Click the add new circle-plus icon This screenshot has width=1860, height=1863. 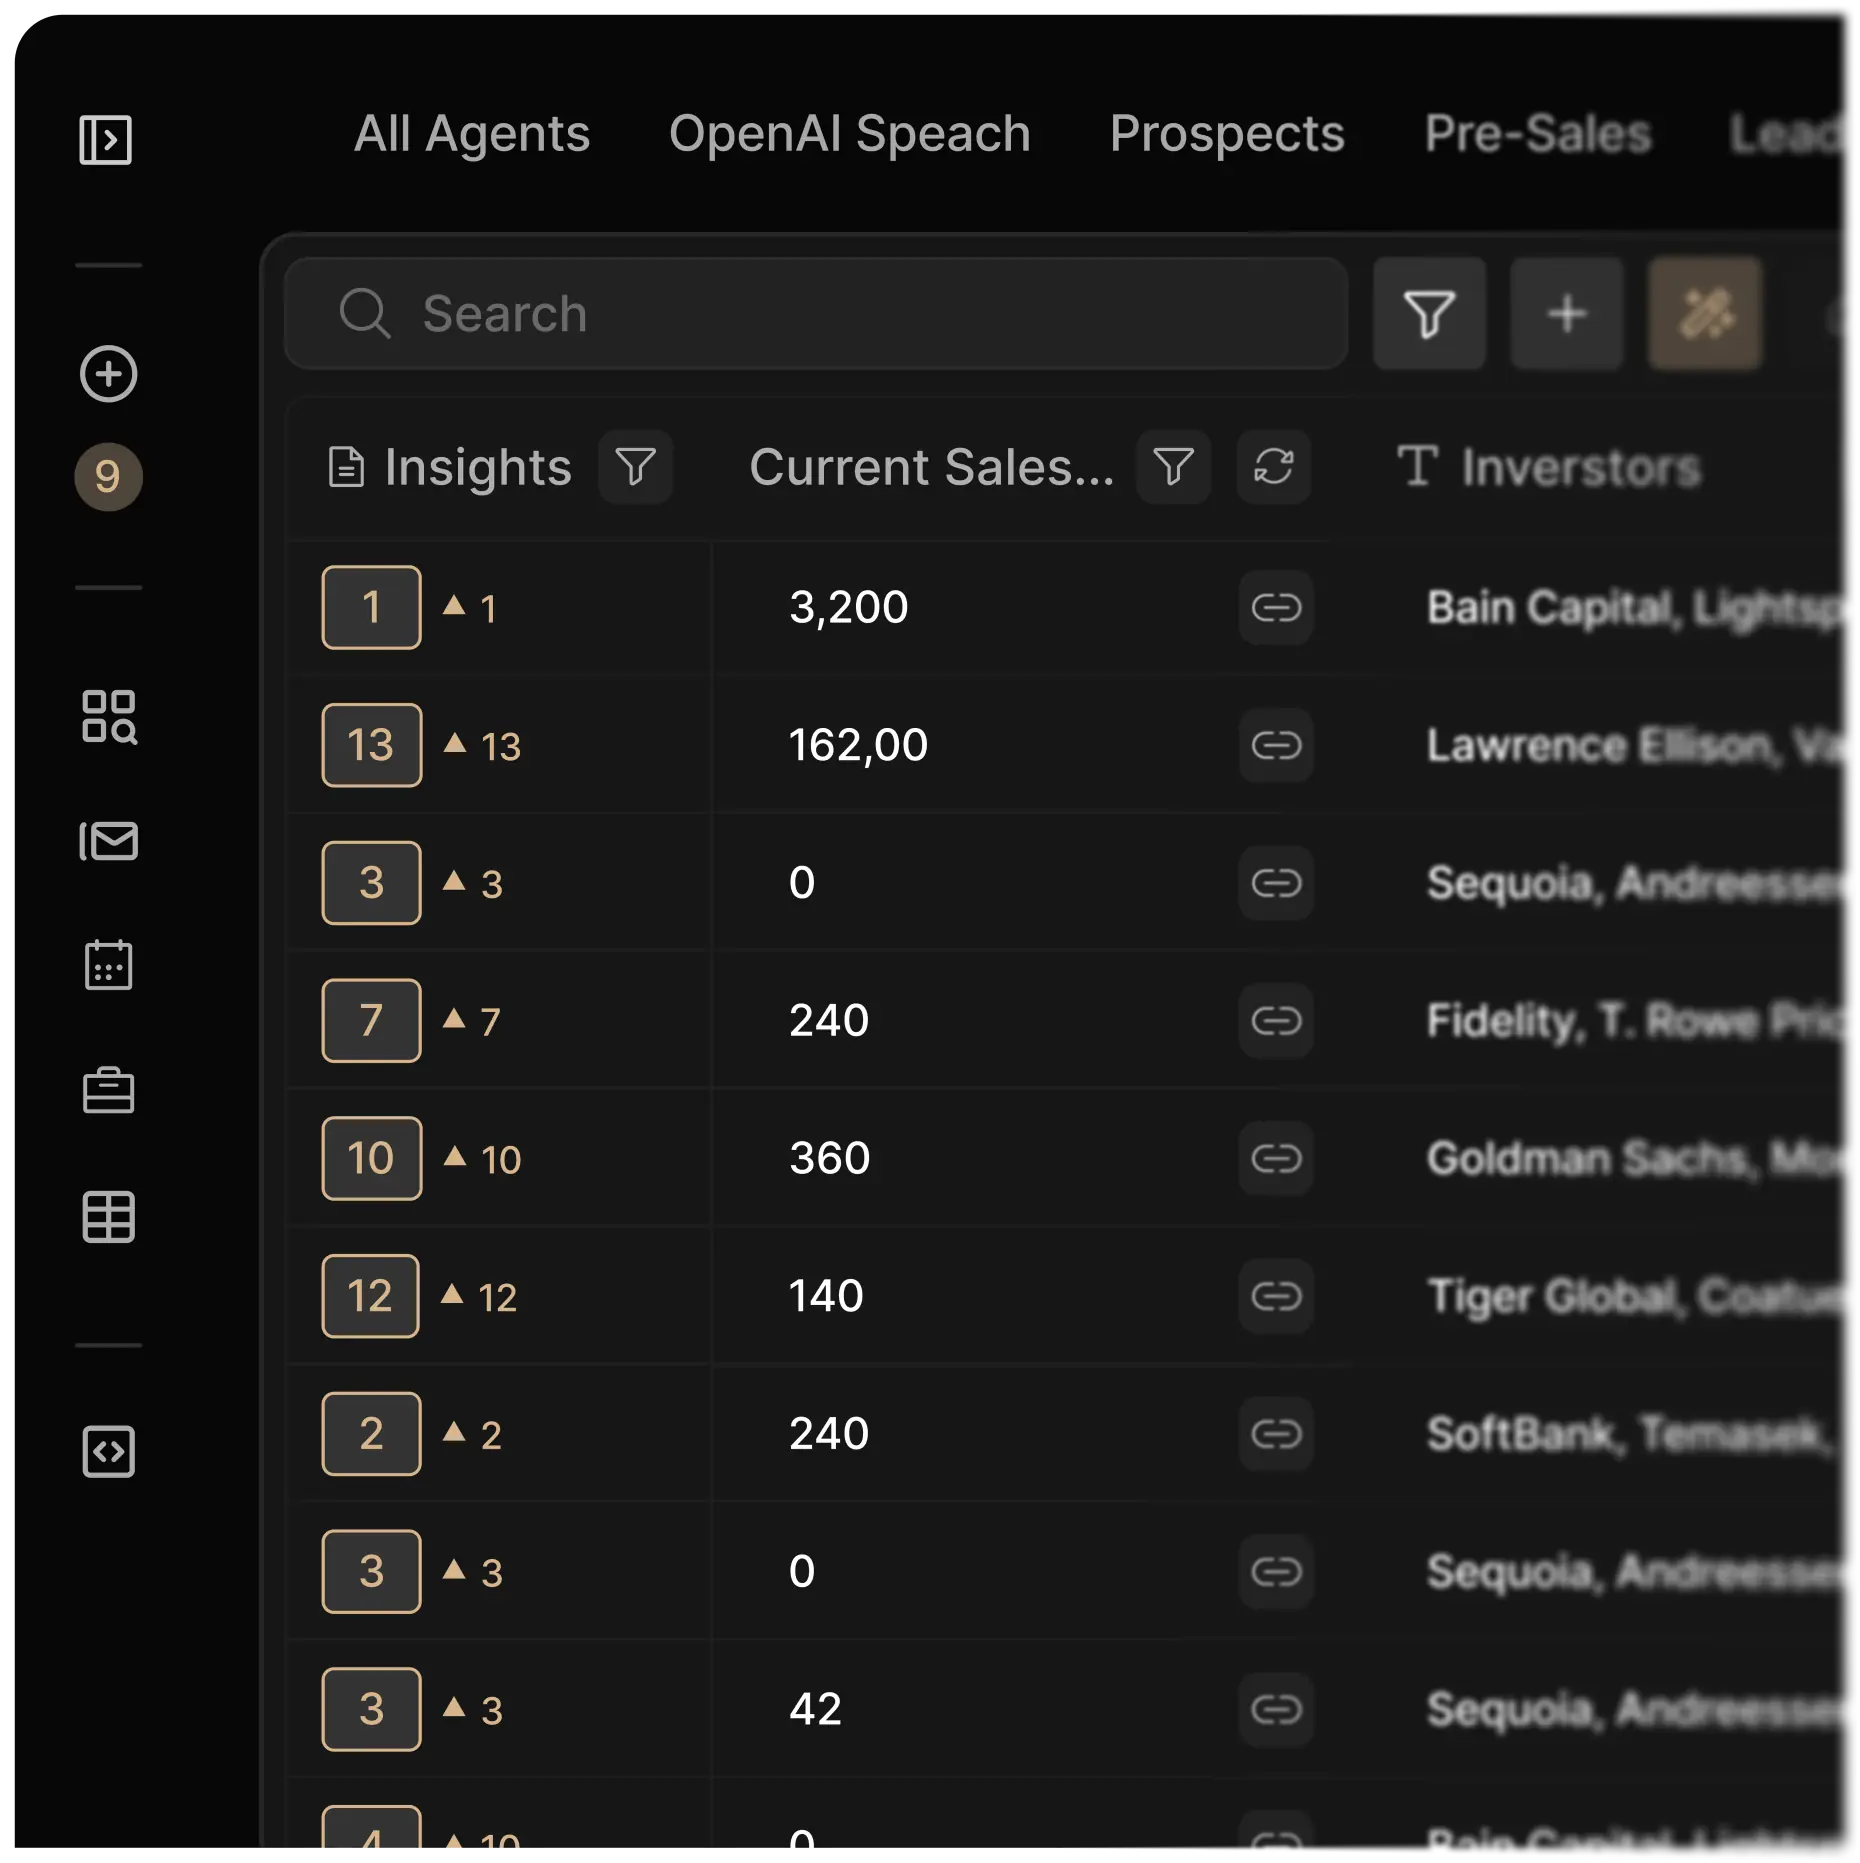(x=108, y=375)
